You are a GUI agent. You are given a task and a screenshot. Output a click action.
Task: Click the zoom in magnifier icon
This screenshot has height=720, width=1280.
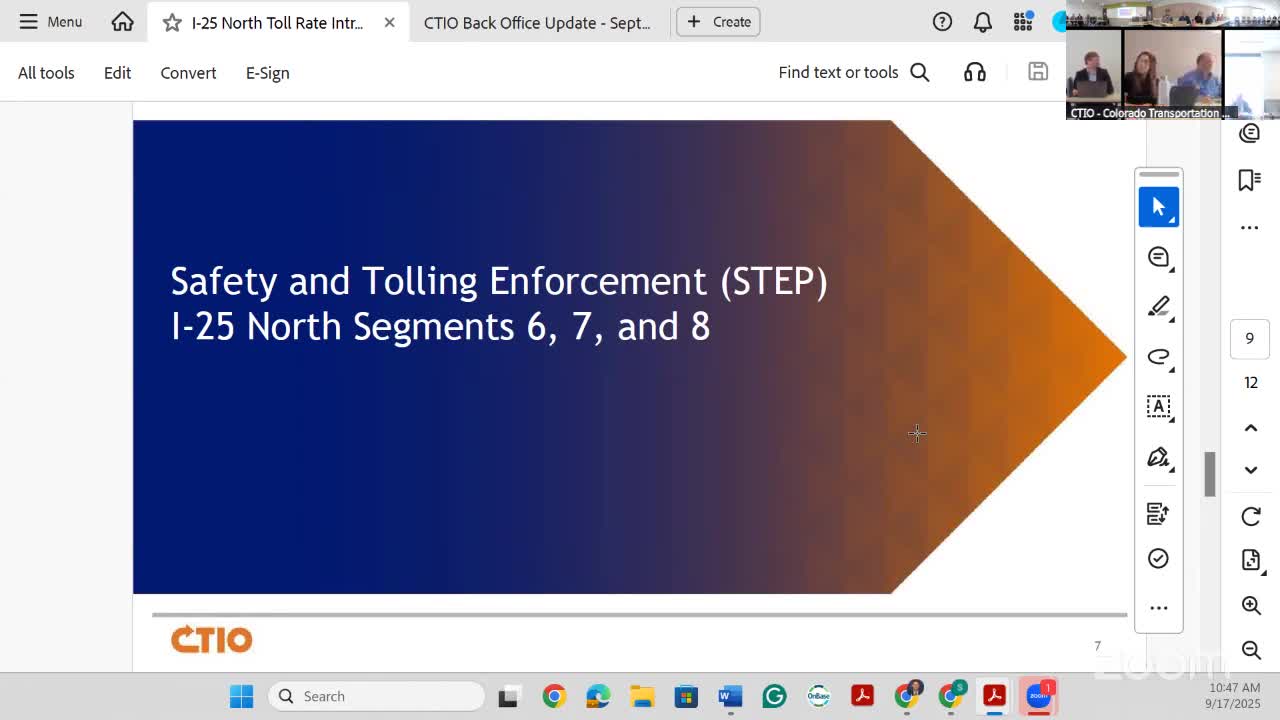[1251, 605]
